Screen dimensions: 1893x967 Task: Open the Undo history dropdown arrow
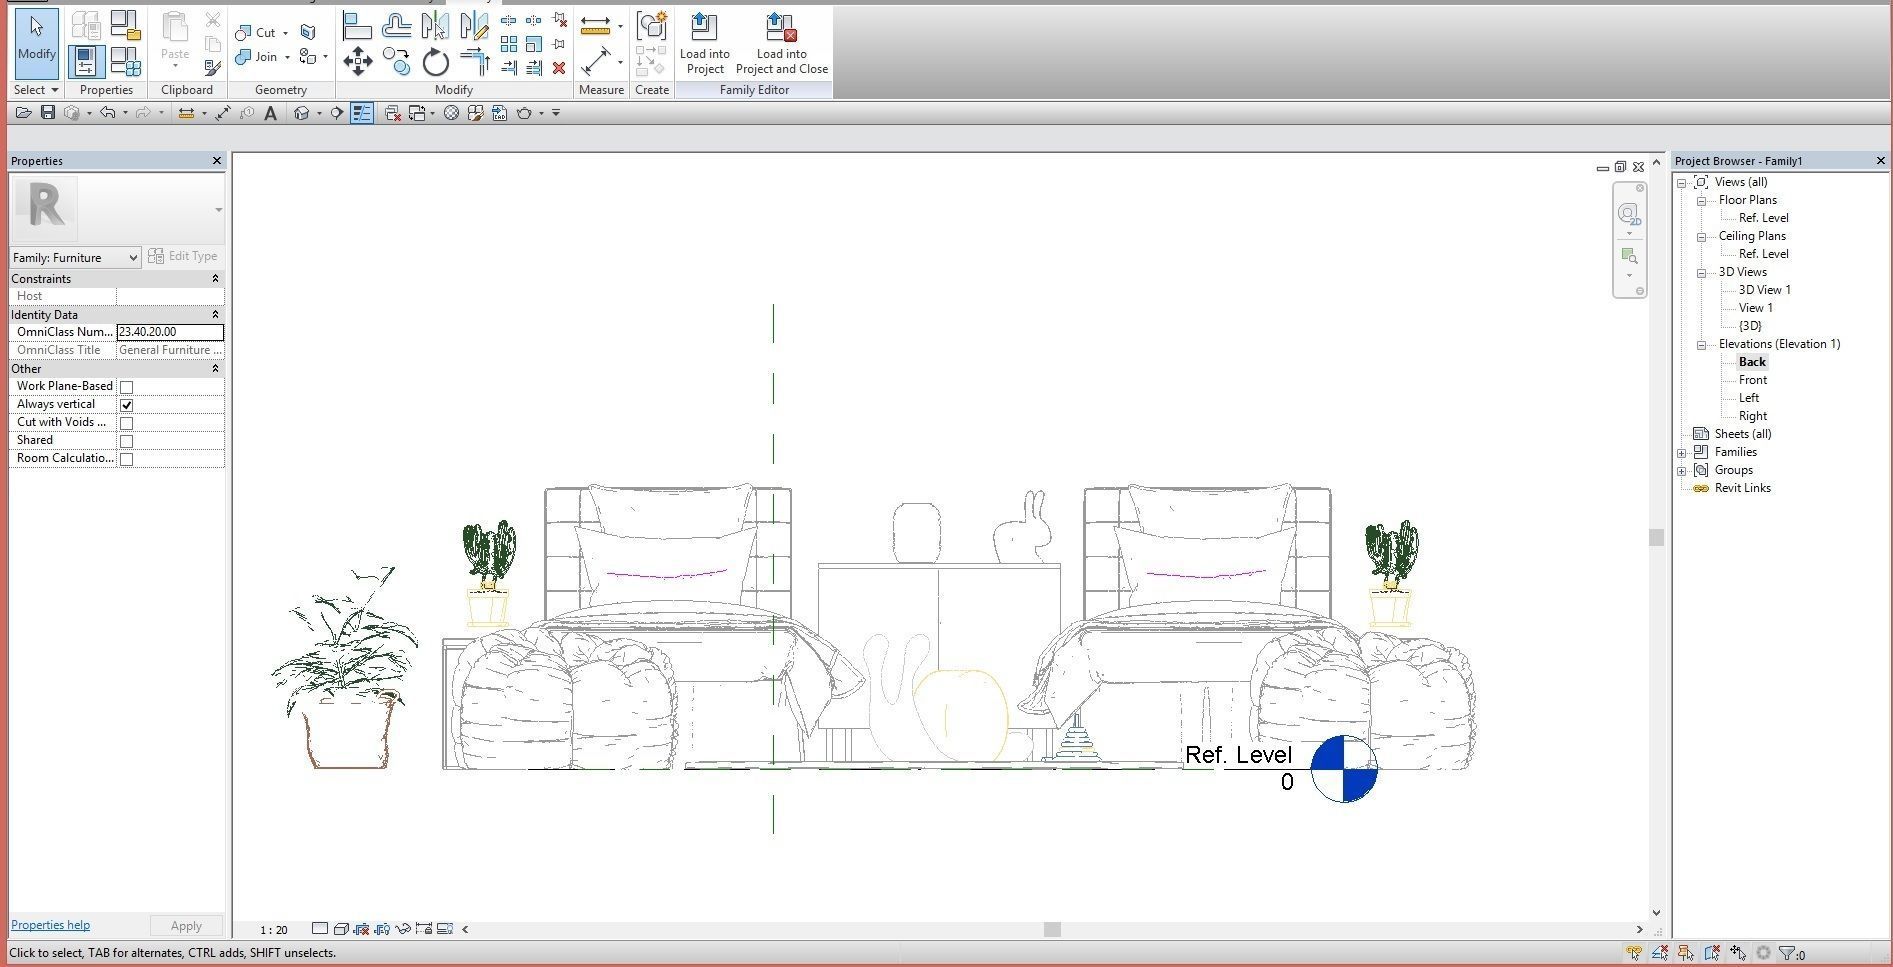(x=124, y=113)
